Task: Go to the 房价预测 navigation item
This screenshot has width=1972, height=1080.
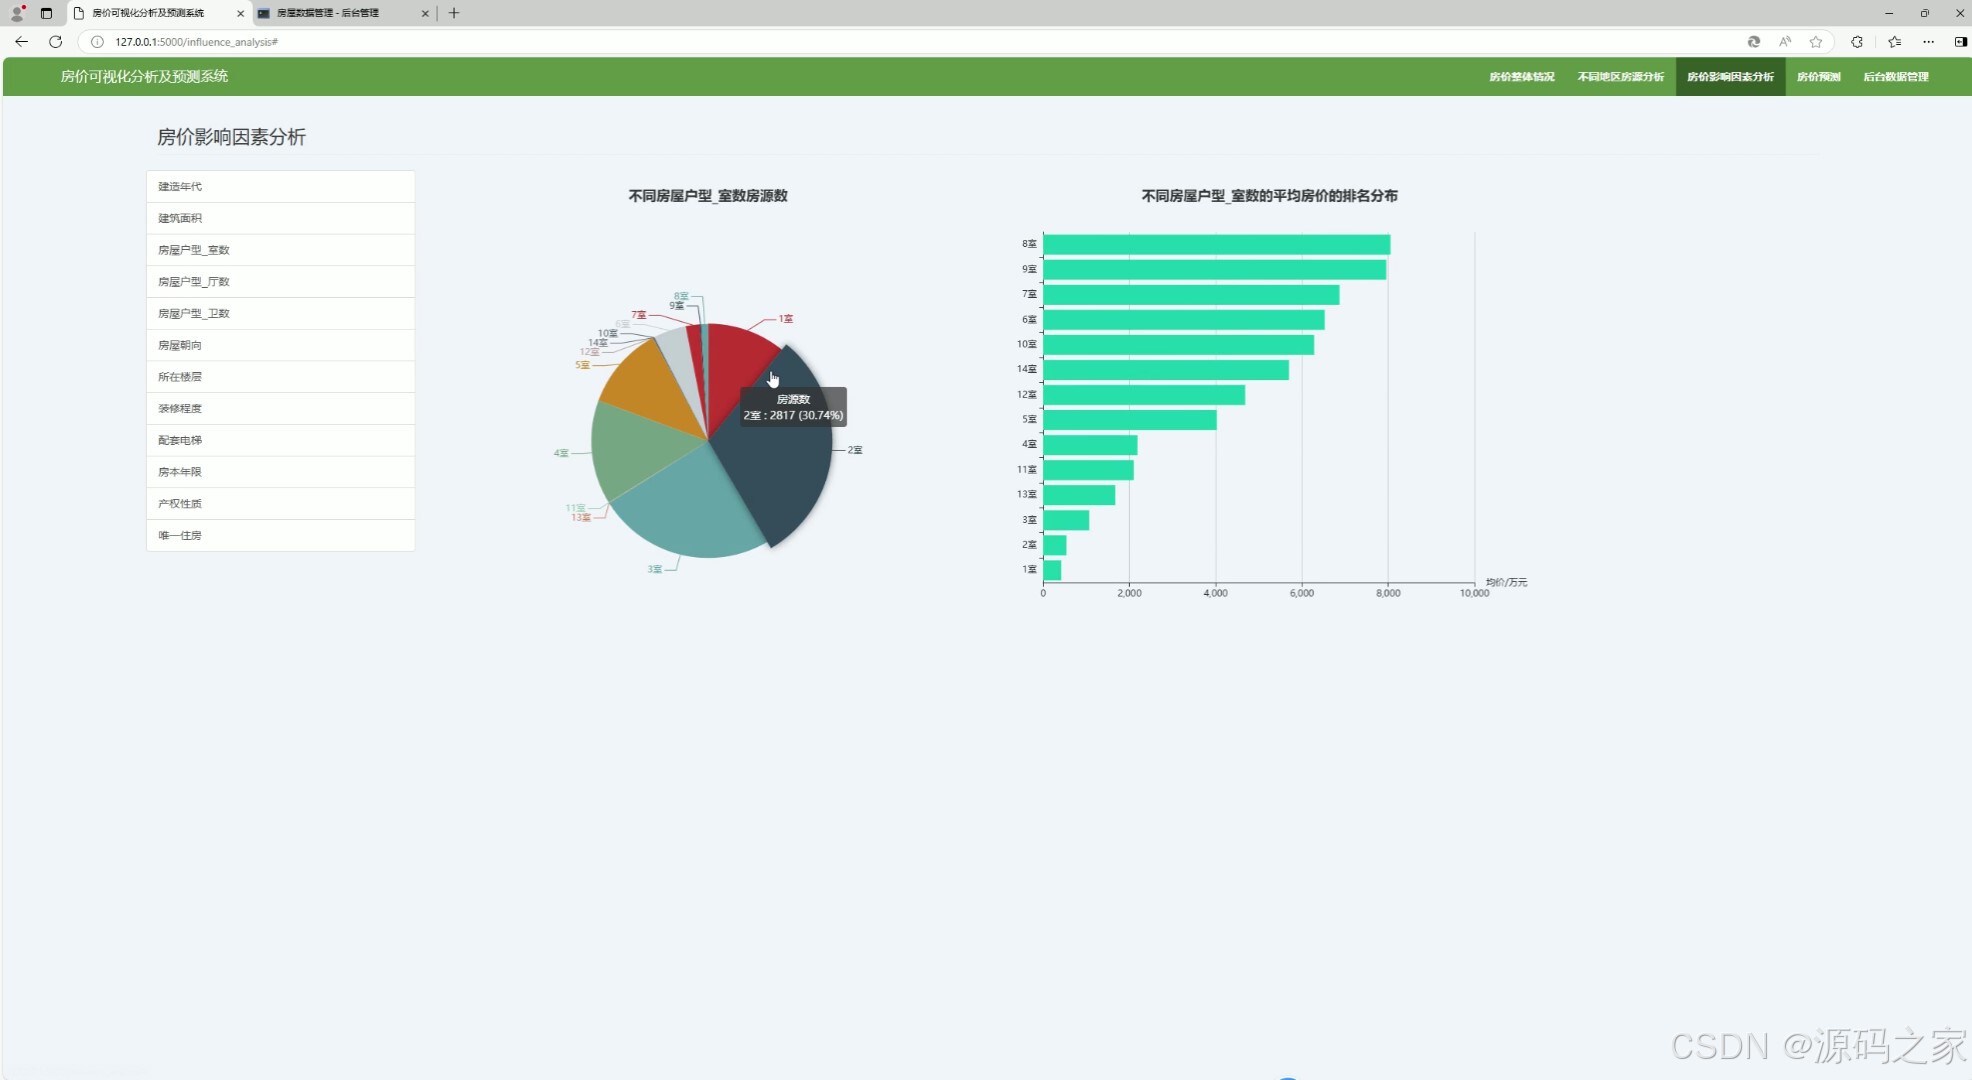Action: coord(1818,77)
